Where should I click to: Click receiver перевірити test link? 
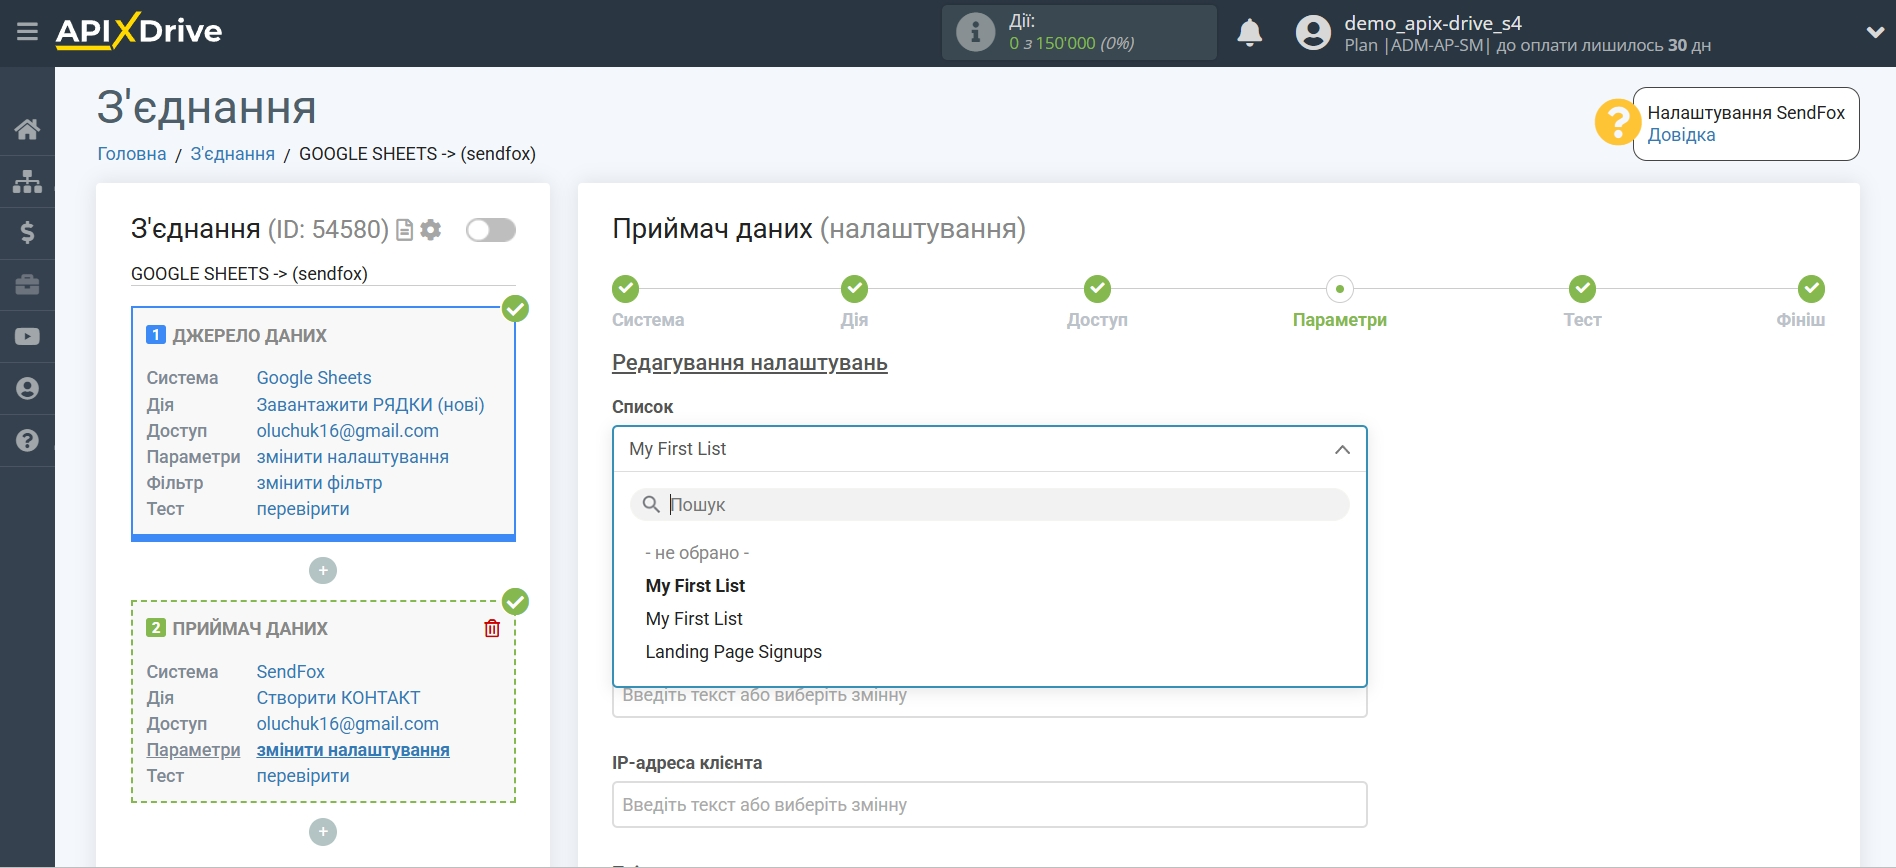(x=303, y=776)
